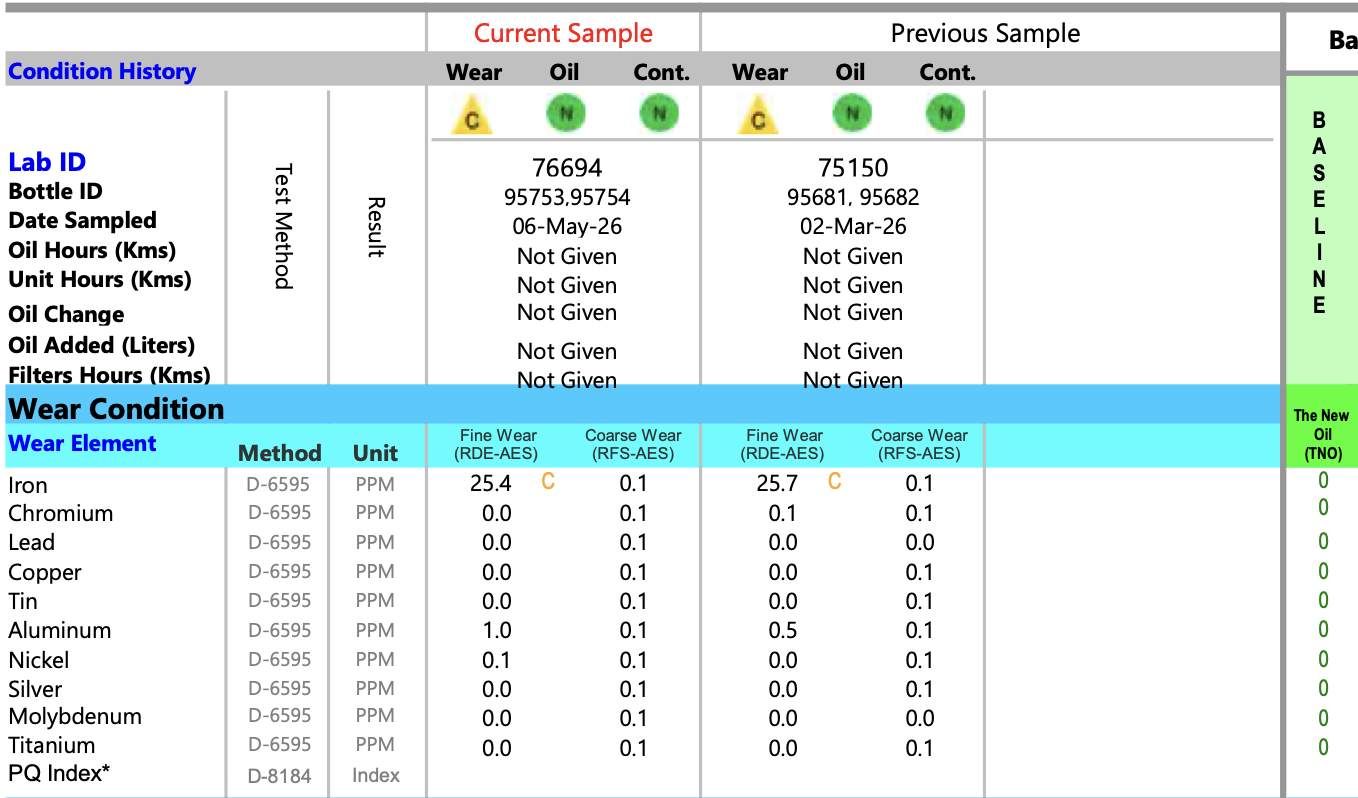Click Aluminum previous fine wear value 0.5

pyautogui.click(x=783, y=631)
